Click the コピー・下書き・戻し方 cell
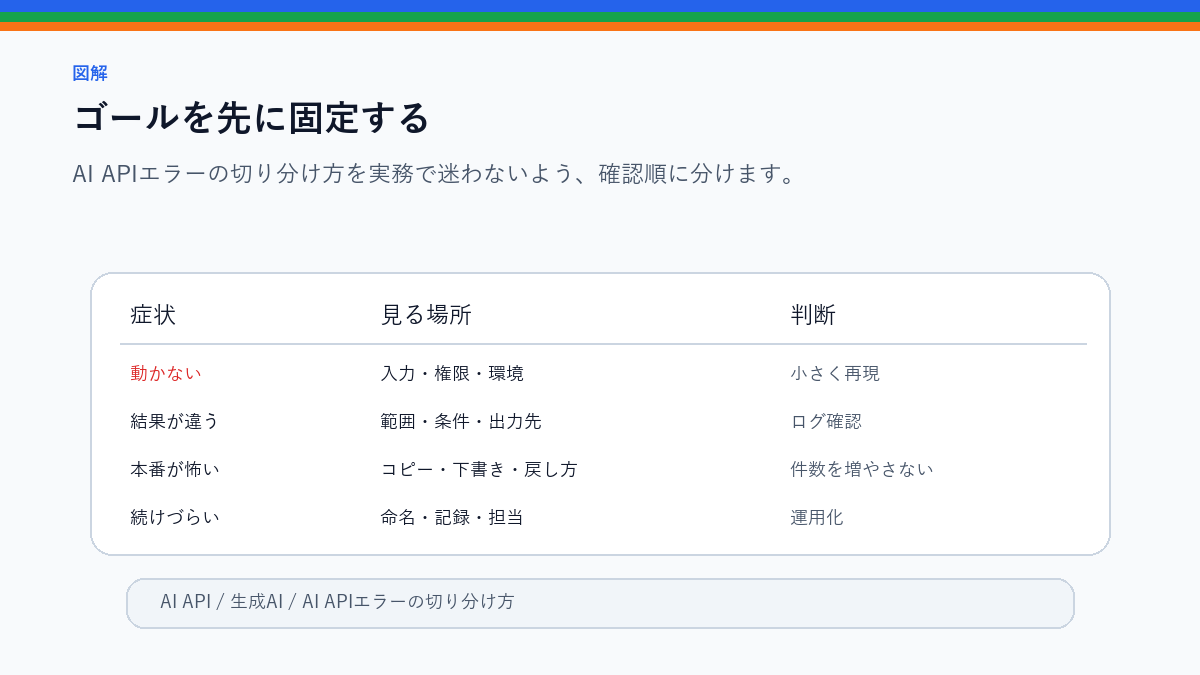The height and width of the screenshot is (675, 1200). tap(479, 469)
